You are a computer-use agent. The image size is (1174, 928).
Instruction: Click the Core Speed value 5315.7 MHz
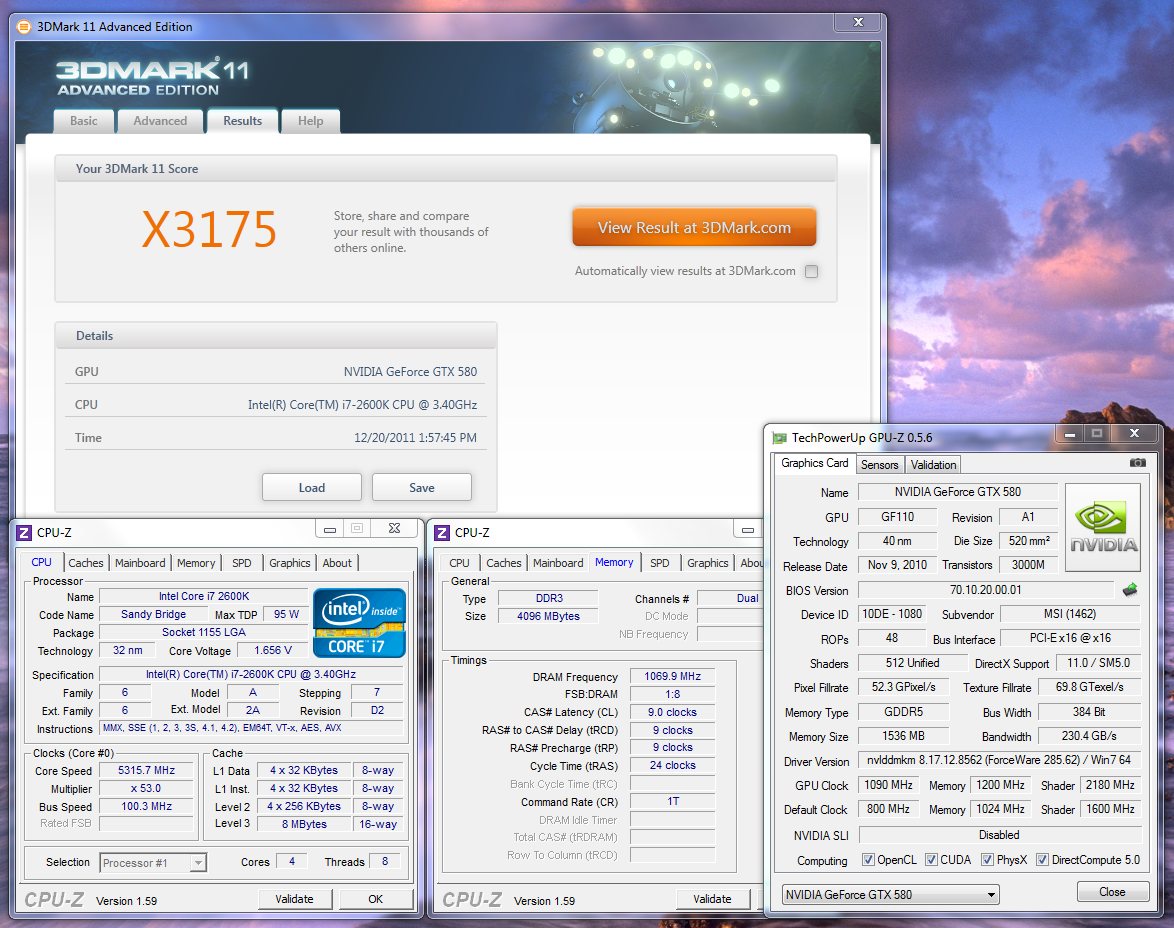point(147,770)
